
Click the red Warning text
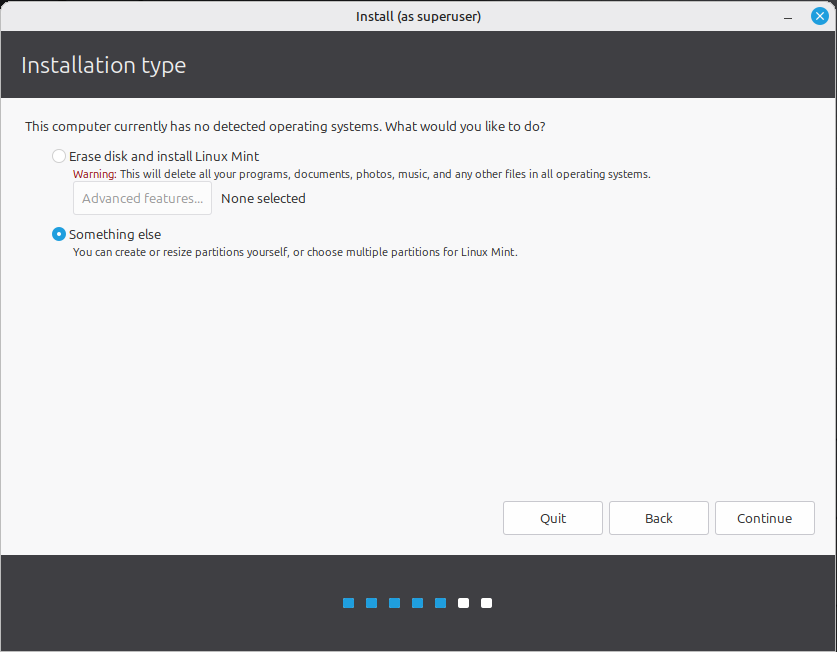94,174
